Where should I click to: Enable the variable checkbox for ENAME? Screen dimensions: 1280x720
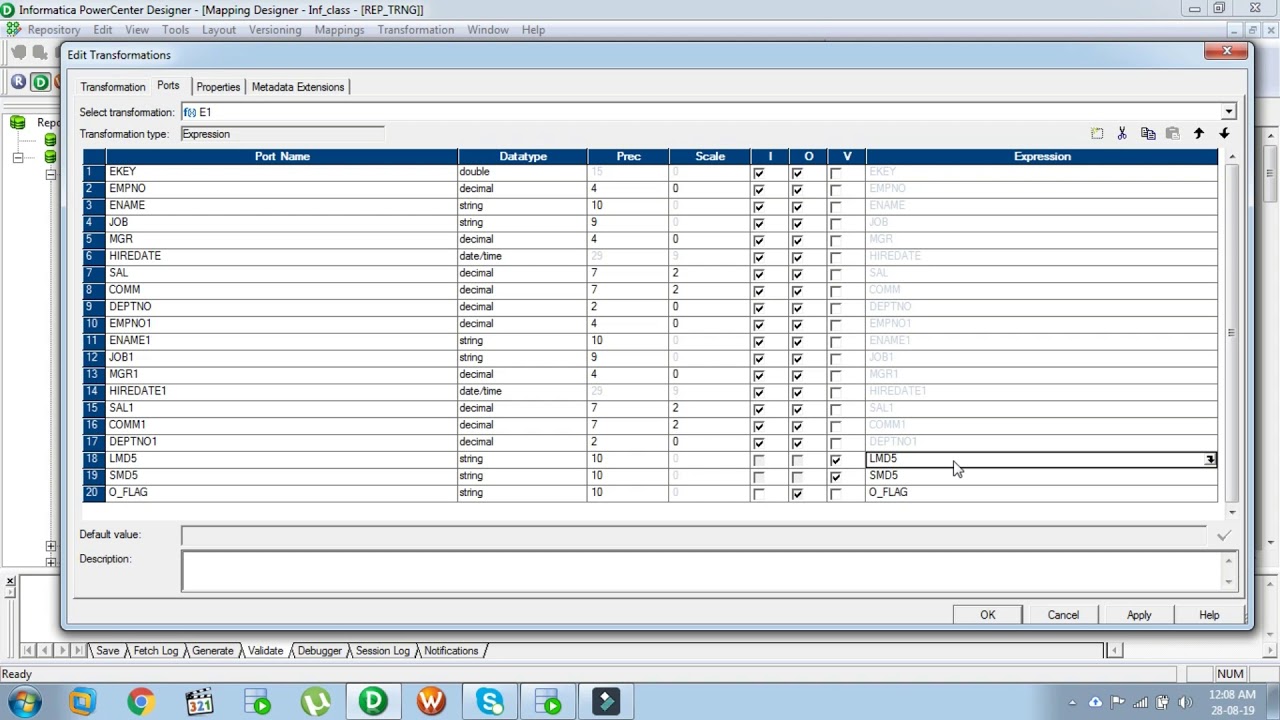(836, 207)
